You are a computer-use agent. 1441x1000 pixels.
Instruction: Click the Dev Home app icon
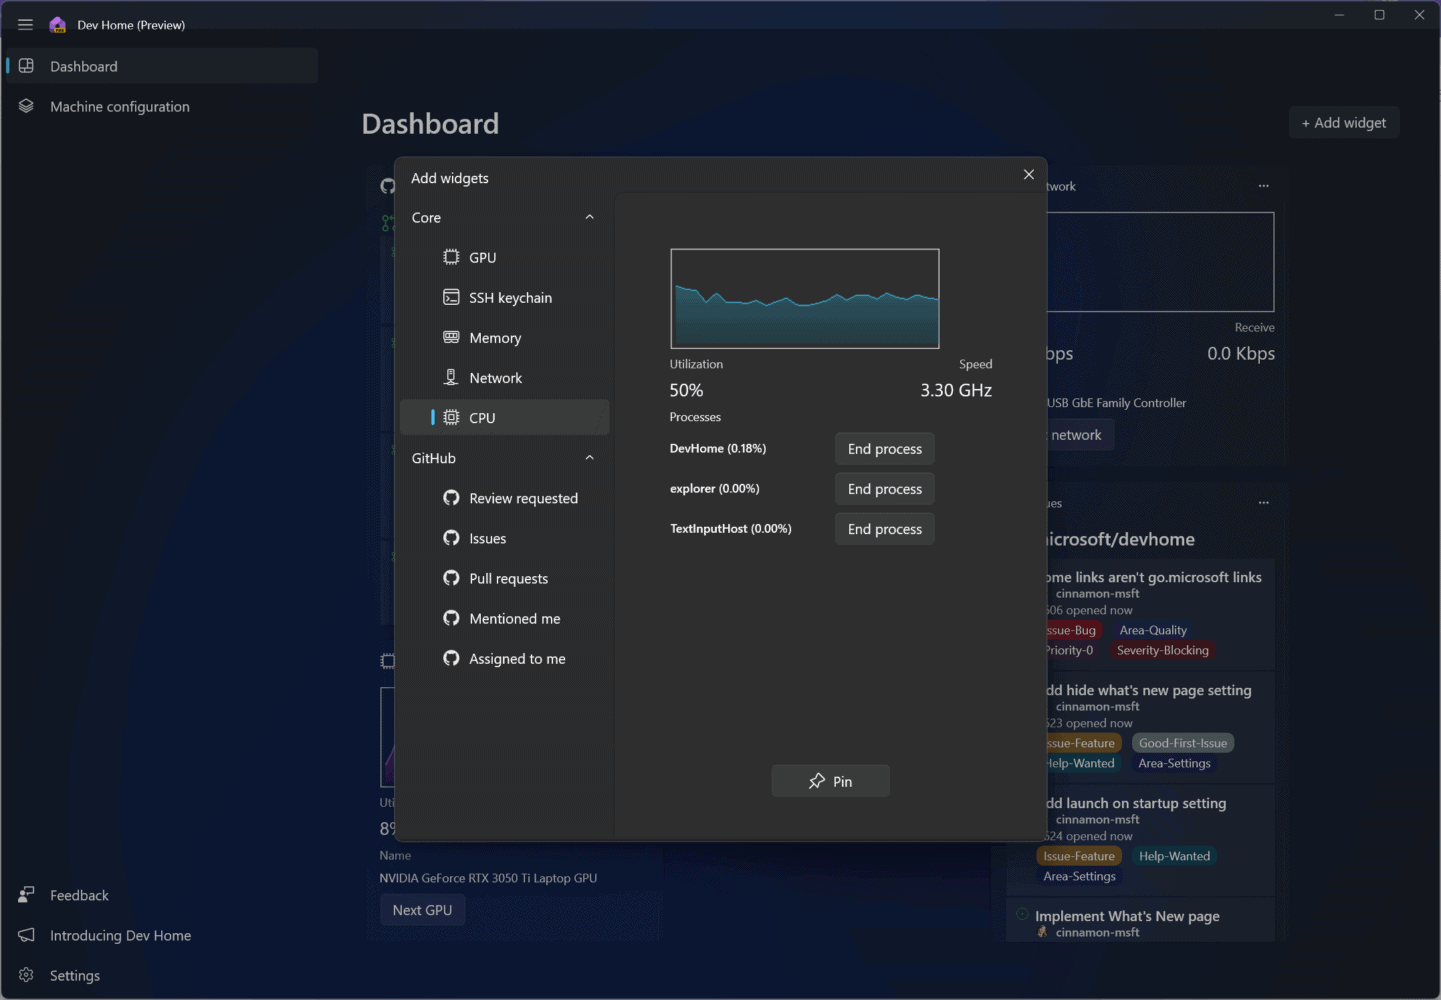tap(58, 25)
